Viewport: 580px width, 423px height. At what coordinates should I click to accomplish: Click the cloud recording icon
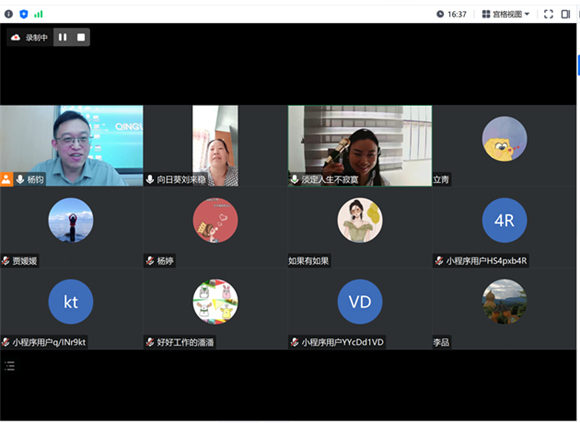(16, 37)
